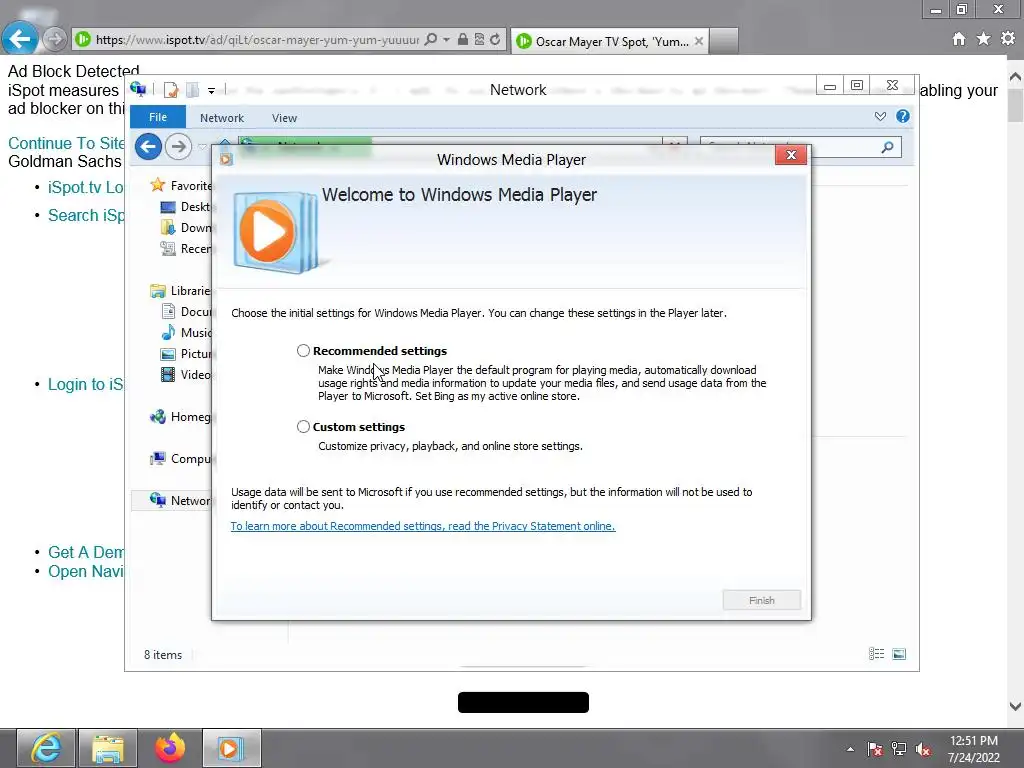Select Favorites in navigation pane
The height and width of the screenshot is (768, 1024).
tap(181, 185)
